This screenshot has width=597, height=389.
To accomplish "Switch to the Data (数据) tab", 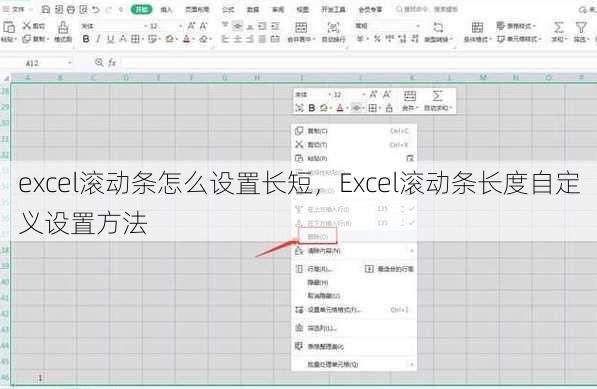I will tap(253, 10).
